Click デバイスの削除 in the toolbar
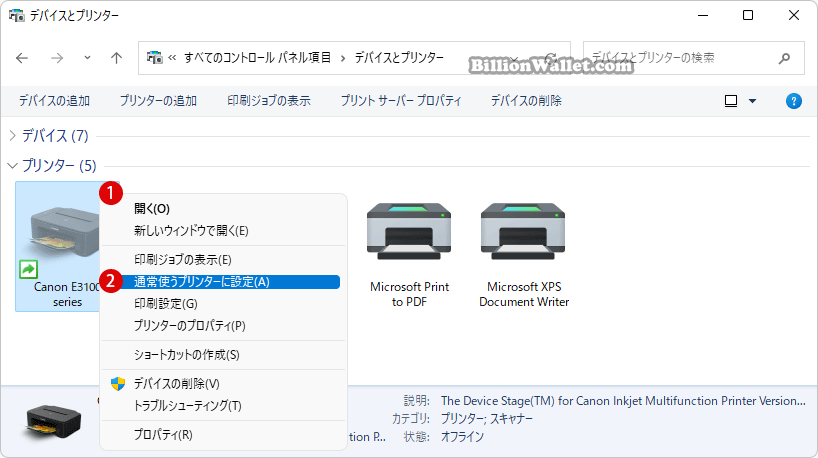The image size is (818, 458). (526, 101)
